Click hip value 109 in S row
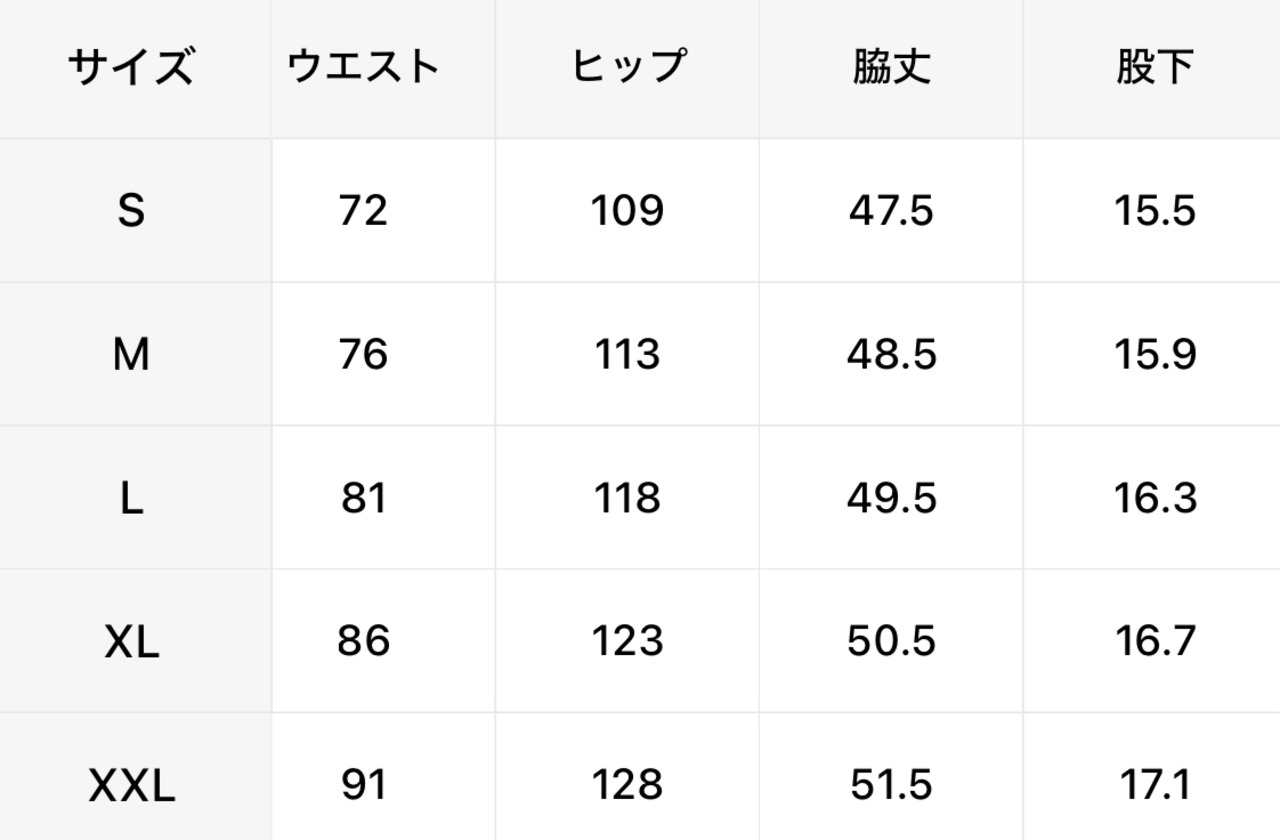This screenshot has width=1280, height=840. (x=627, y=211)
